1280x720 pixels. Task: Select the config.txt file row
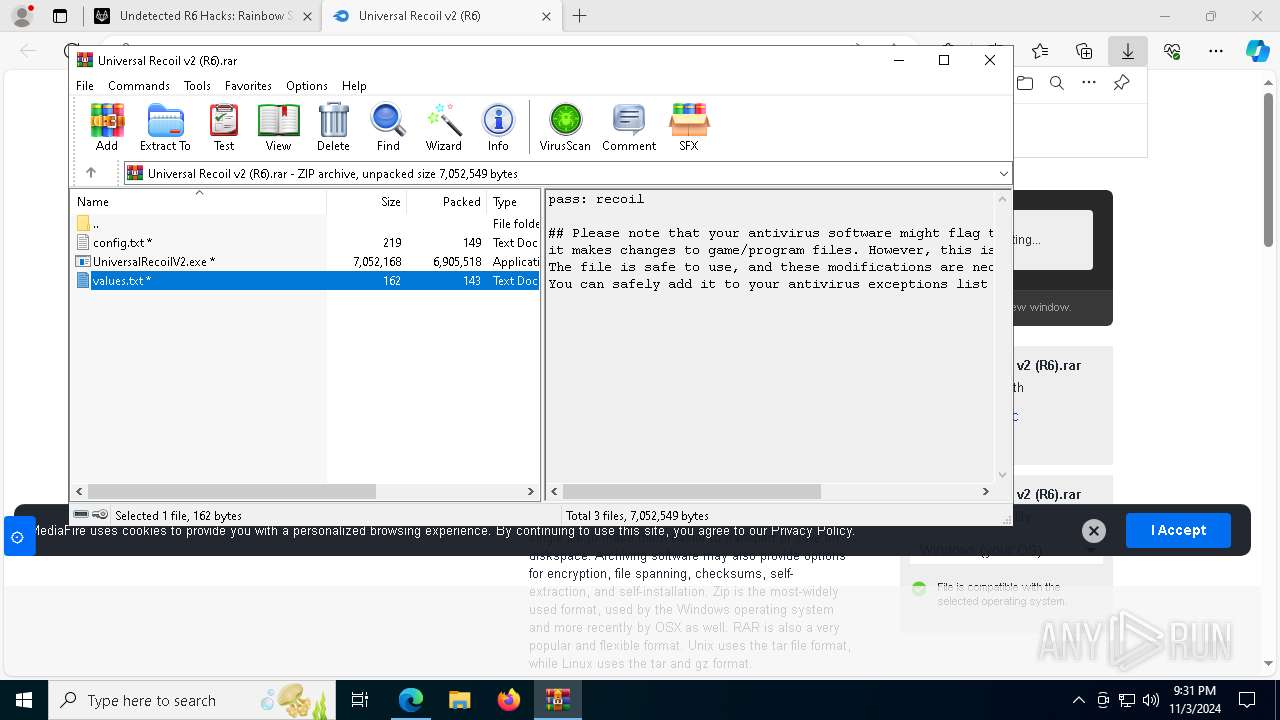306,242
